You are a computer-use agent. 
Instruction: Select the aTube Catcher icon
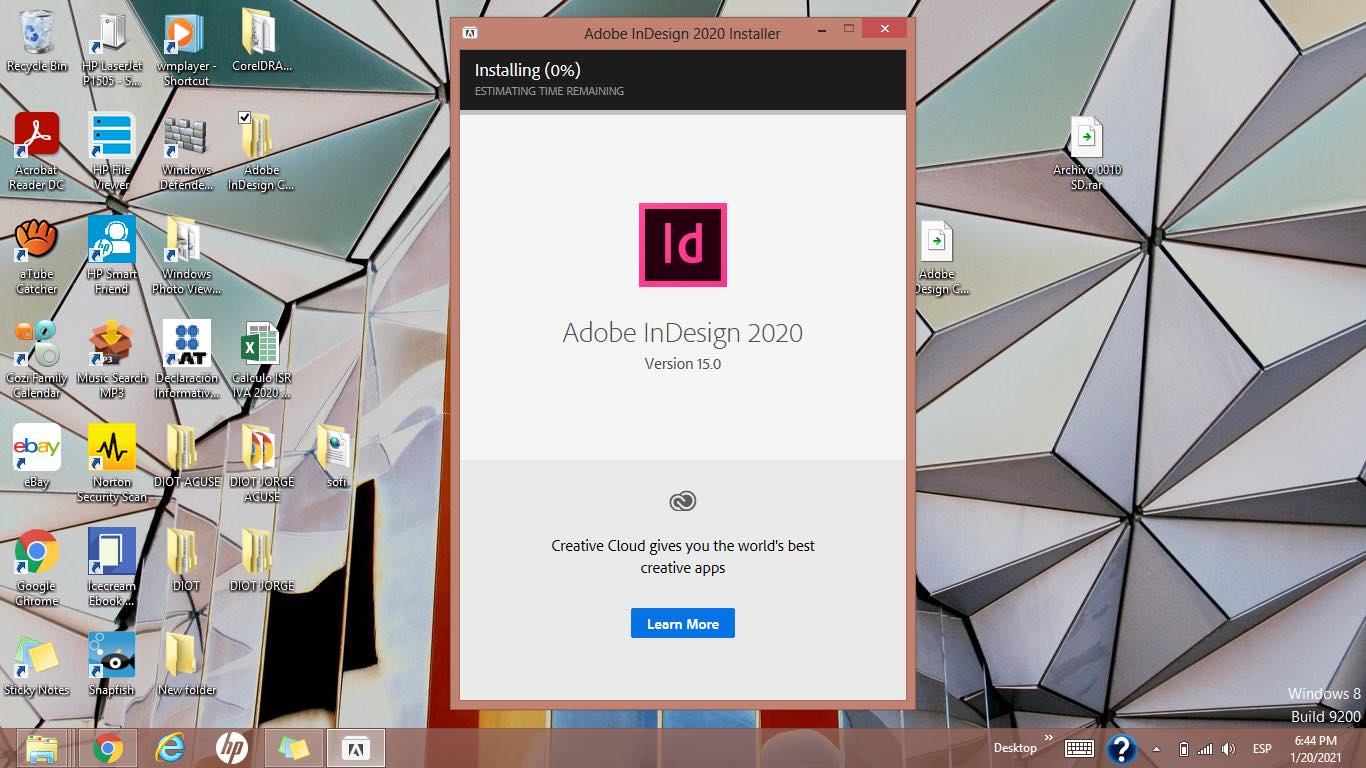point(37,256)
